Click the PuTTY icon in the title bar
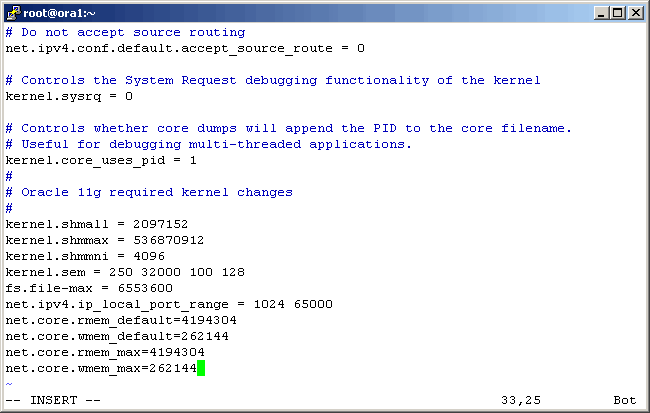650x413 pixels. 13,12
